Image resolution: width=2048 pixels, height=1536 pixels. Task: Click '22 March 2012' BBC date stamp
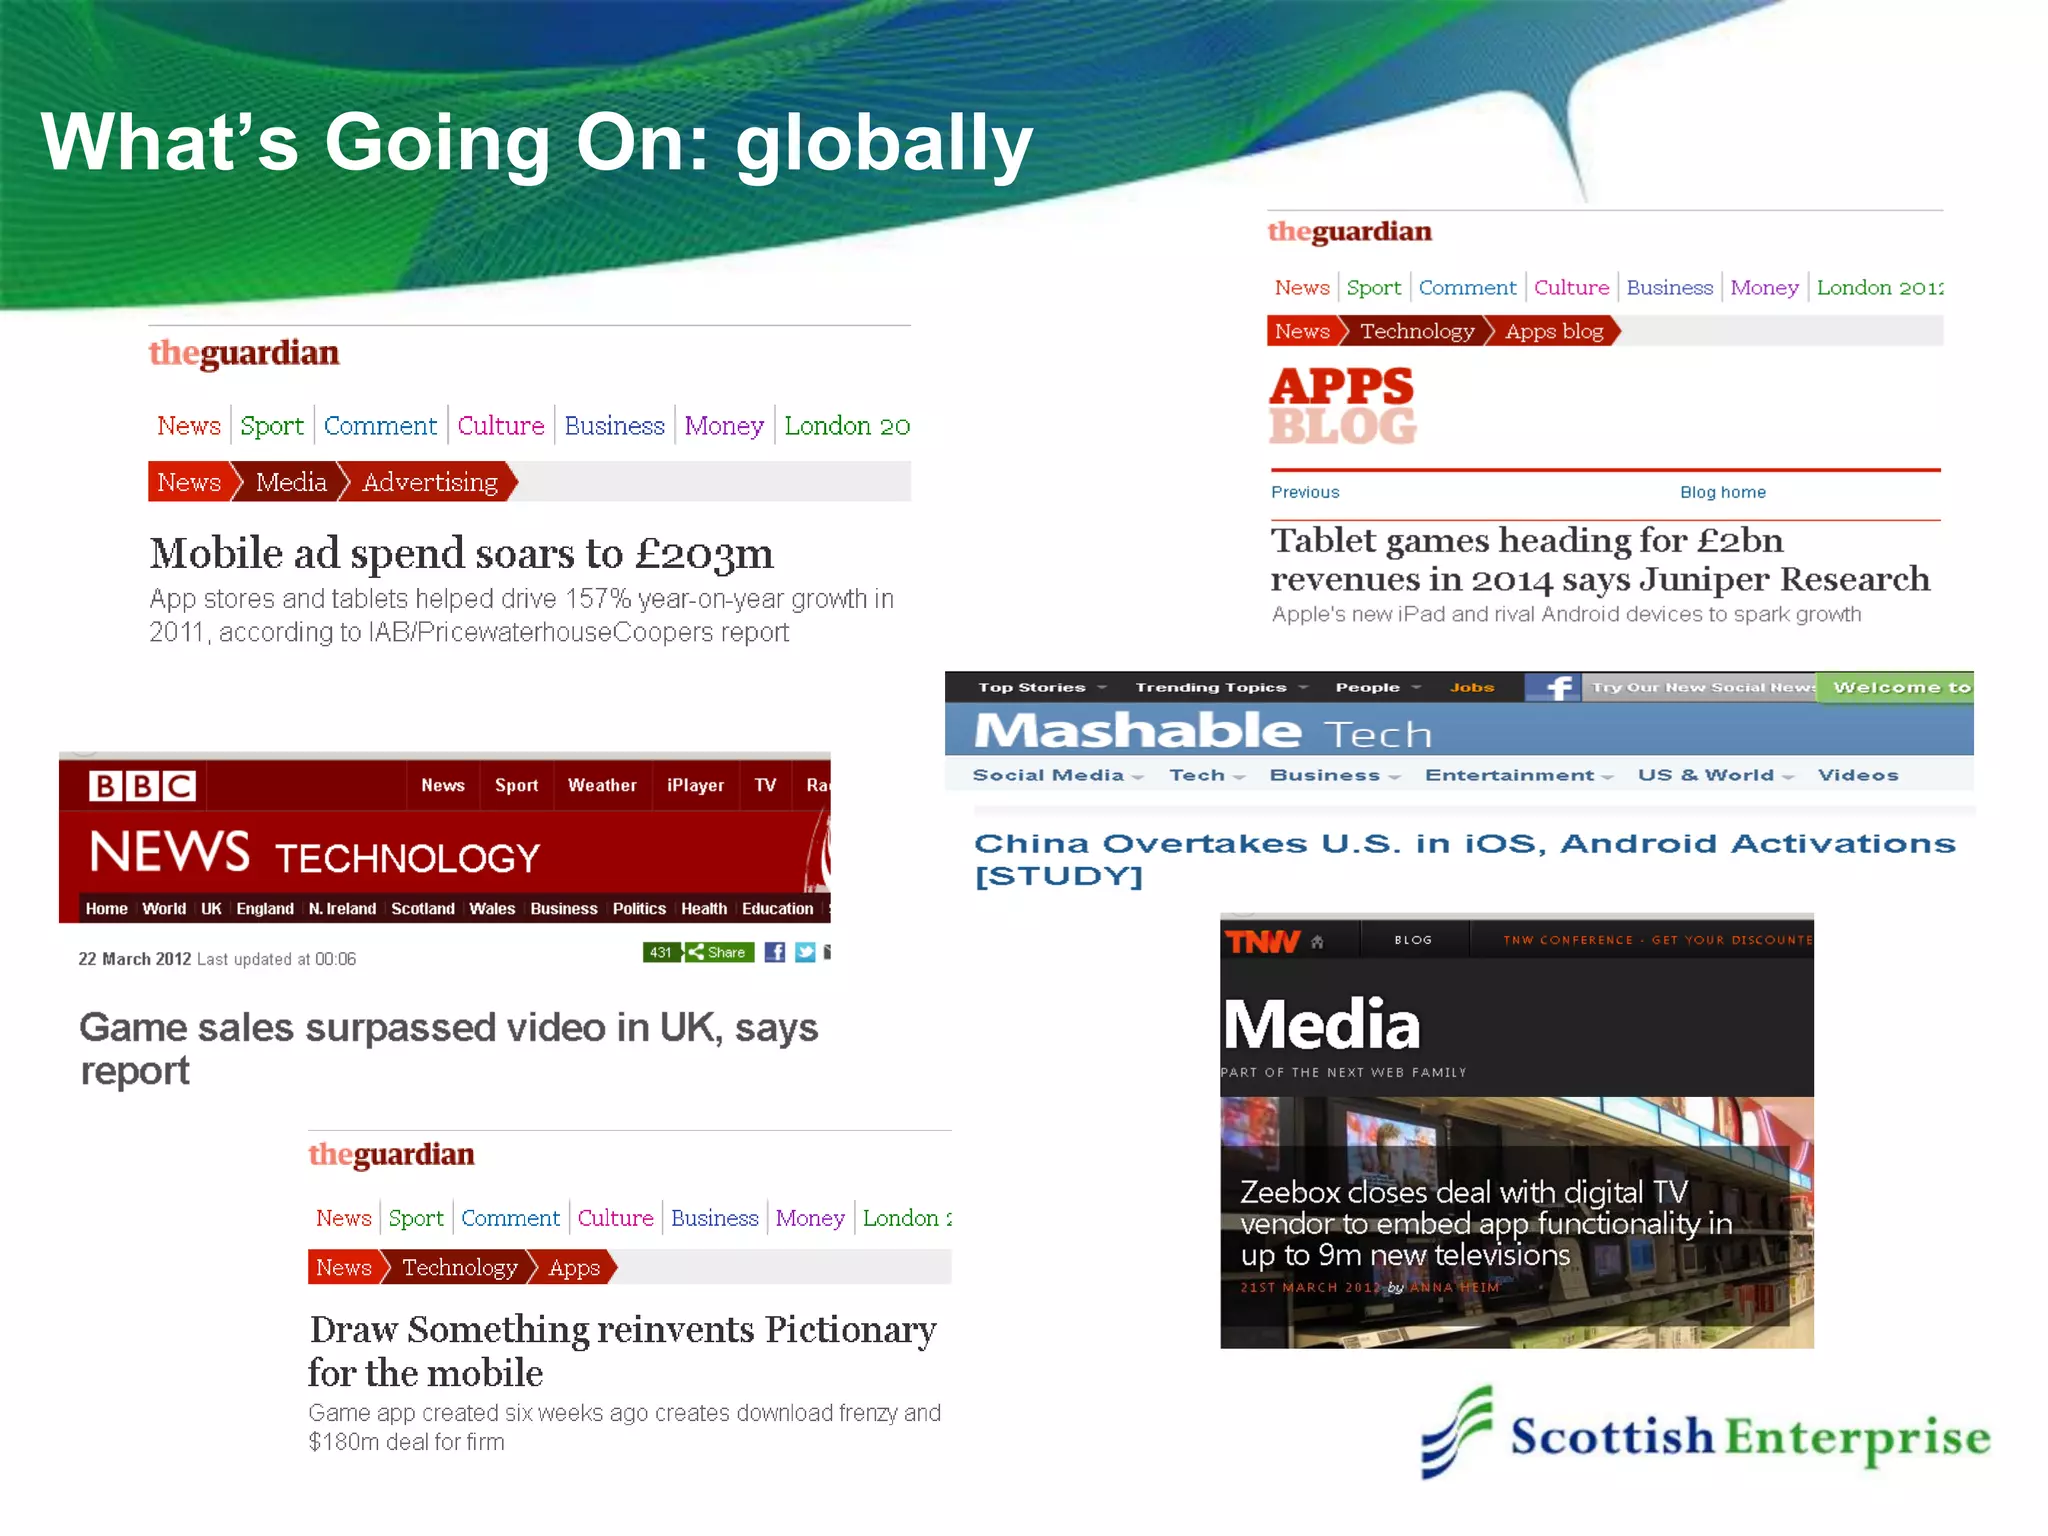134,959
